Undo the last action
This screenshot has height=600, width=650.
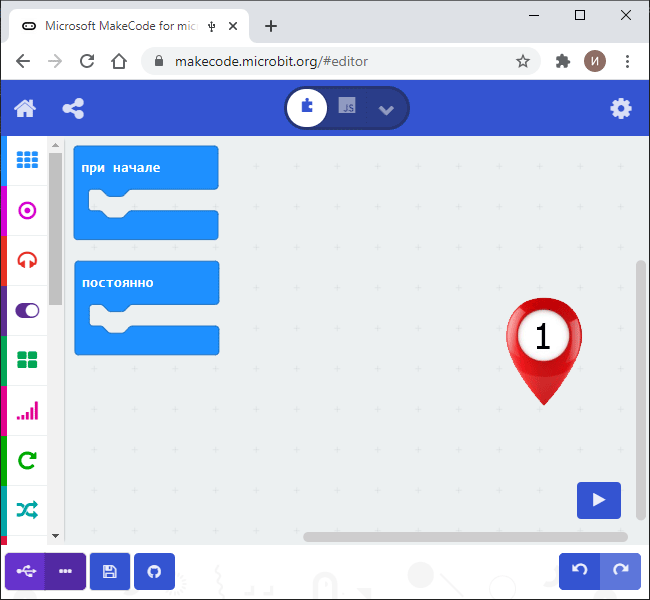coord(579,571)
